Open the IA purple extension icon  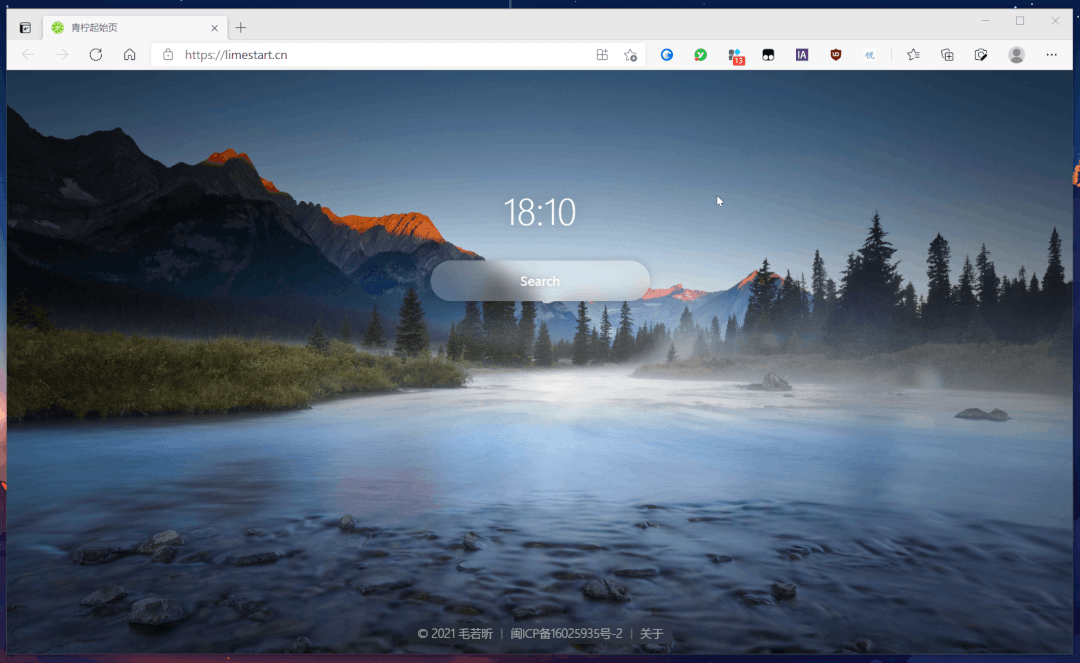coord(802,54)
